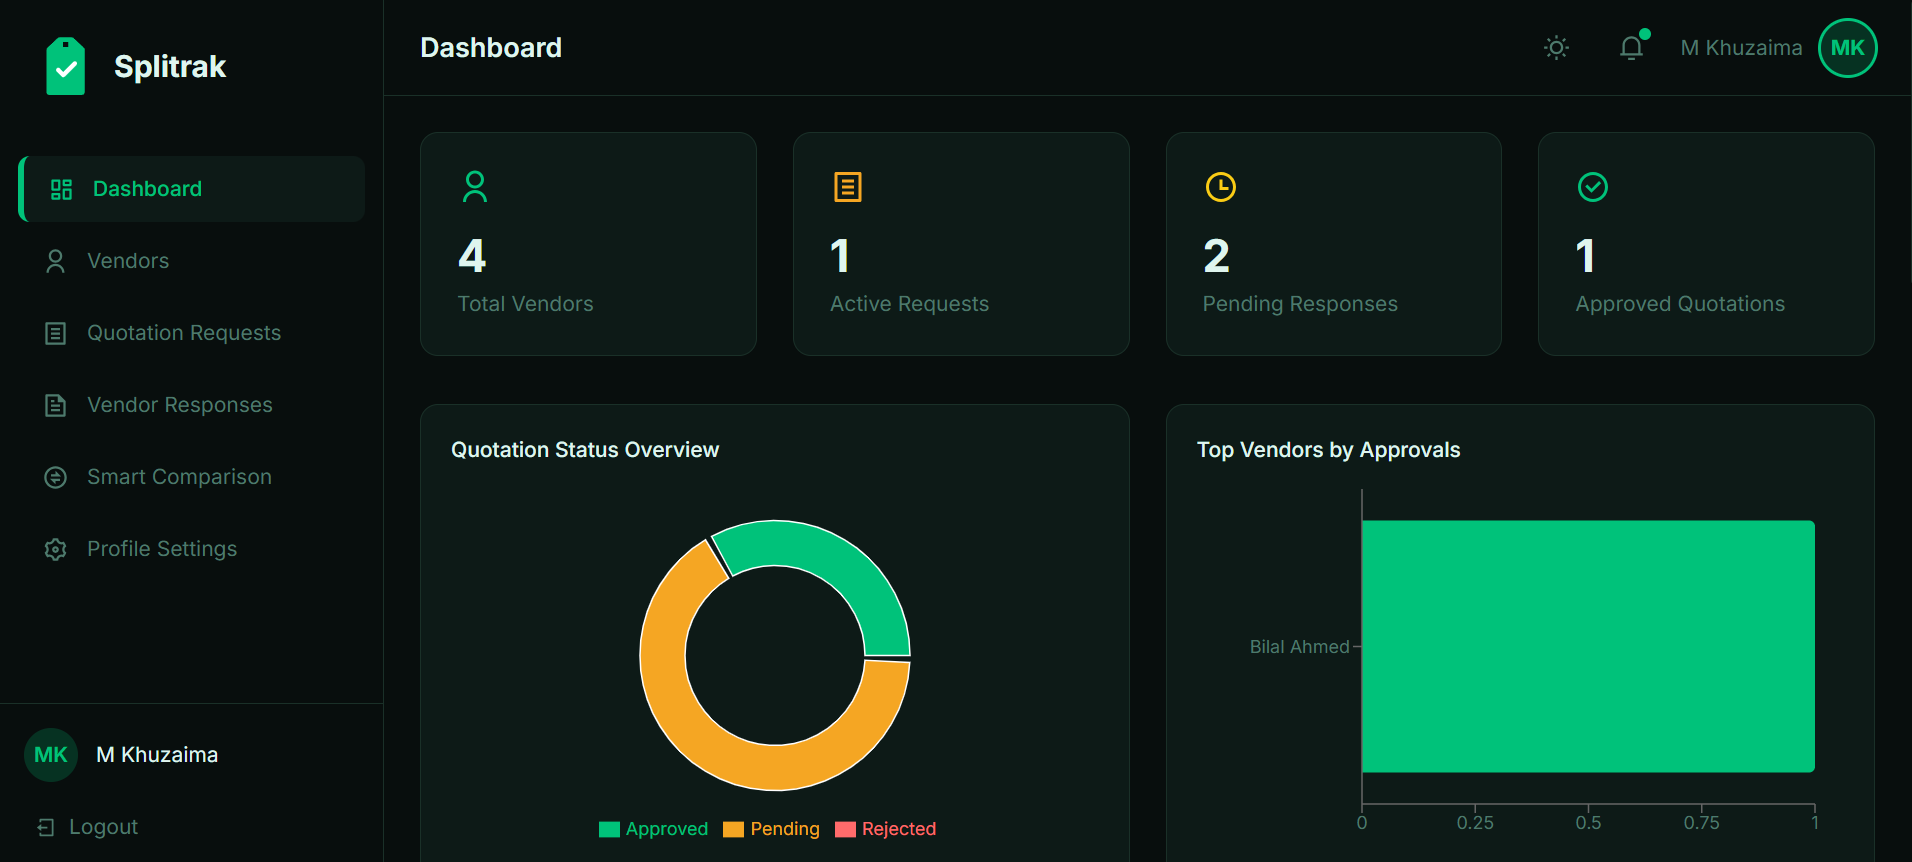Click the Approved Quotations checkmark icon
Image resolution: width=1912 pixels, height=862 pixels.
coord(1593,187)
